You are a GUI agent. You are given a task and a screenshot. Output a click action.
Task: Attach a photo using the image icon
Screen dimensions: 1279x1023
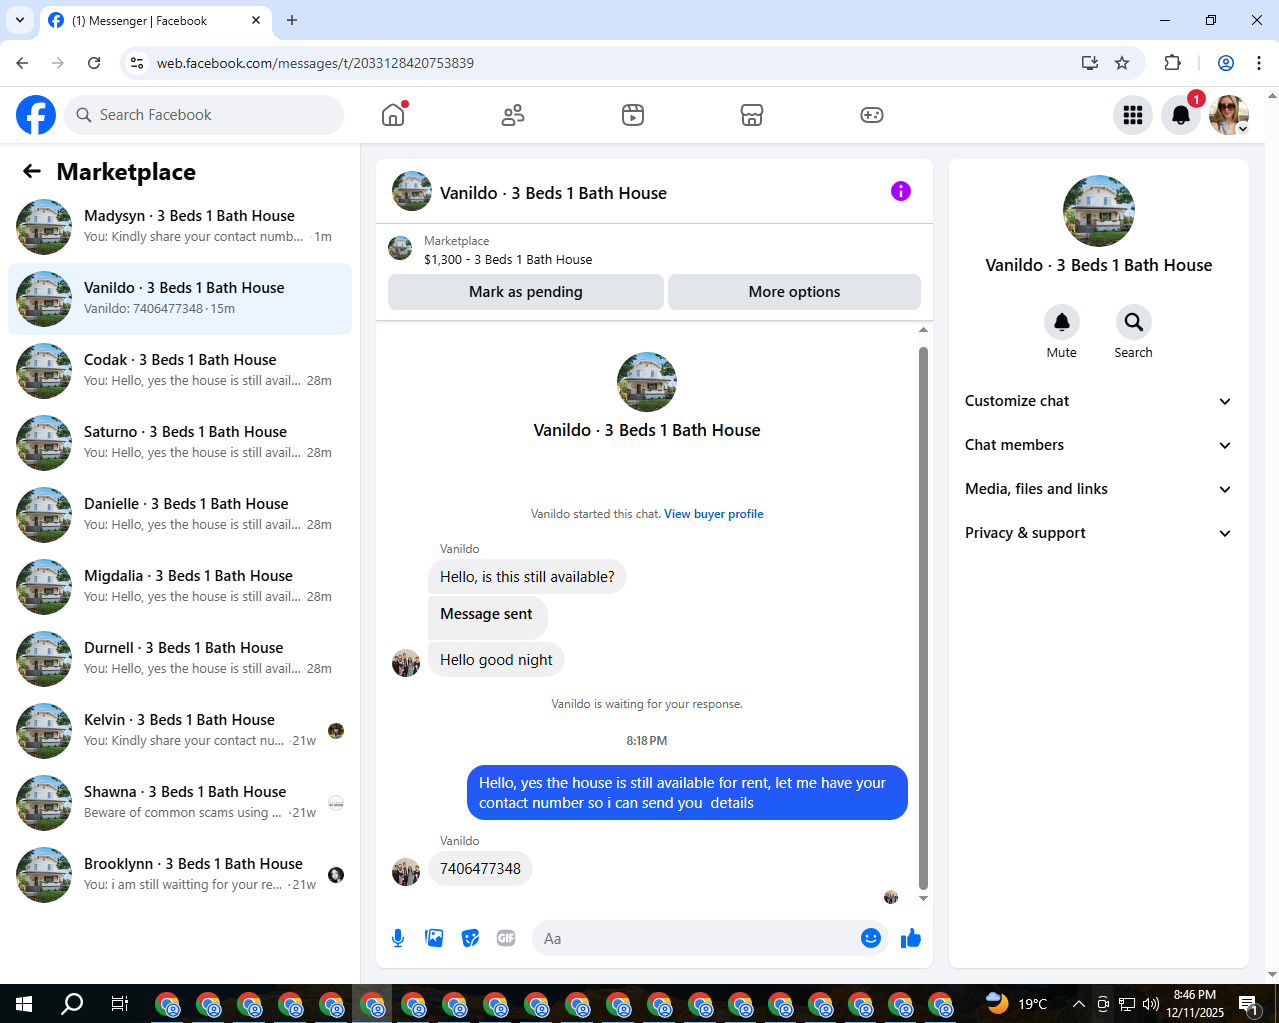coord(434,938)
